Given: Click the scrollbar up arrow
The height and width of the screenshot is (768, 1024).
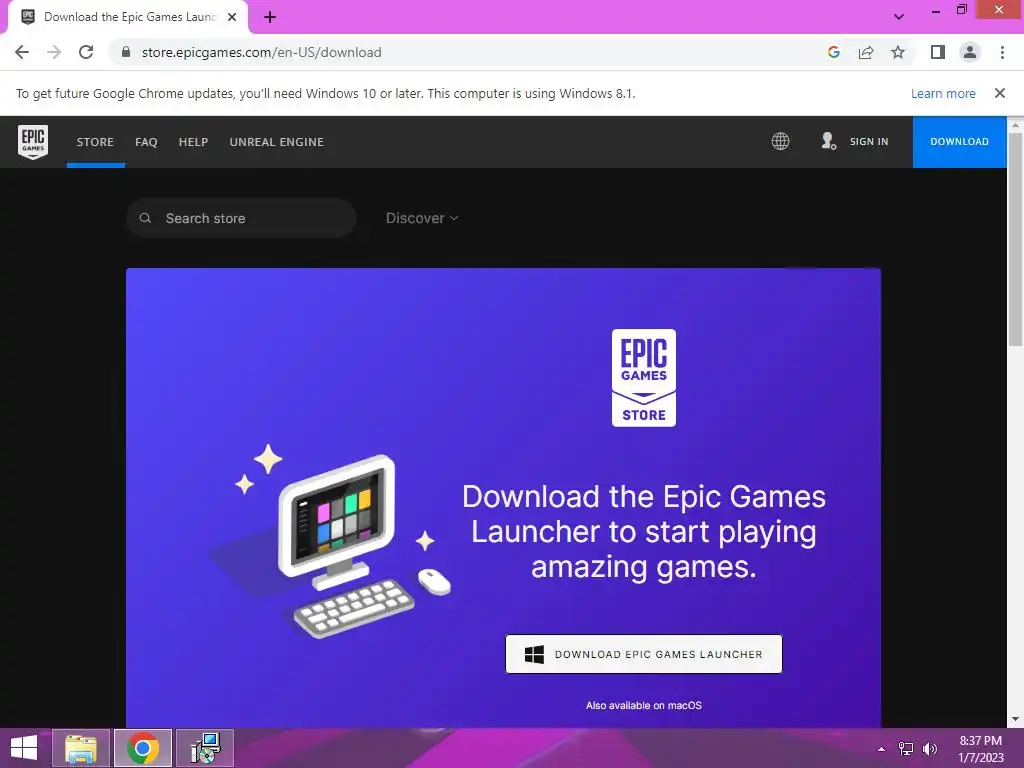Looking at the screenshot, I should pos(1016,124).
